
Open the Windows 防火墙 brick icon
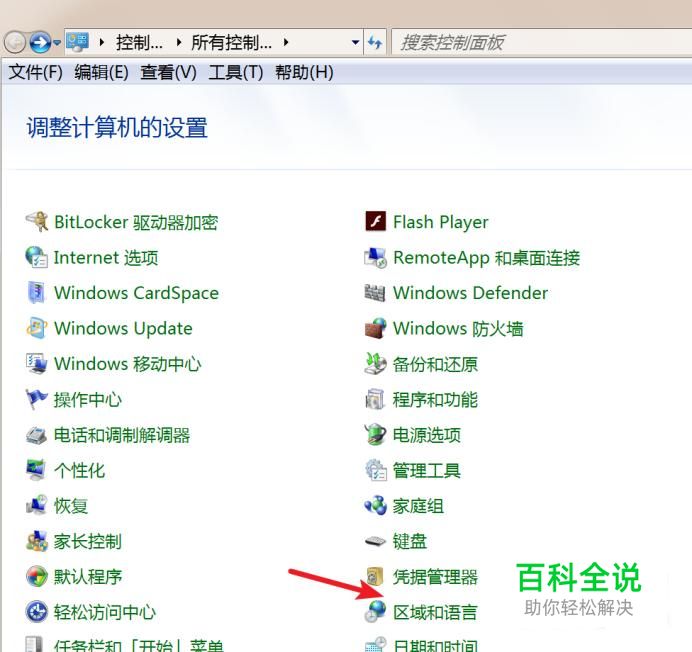tap(376, 328)
